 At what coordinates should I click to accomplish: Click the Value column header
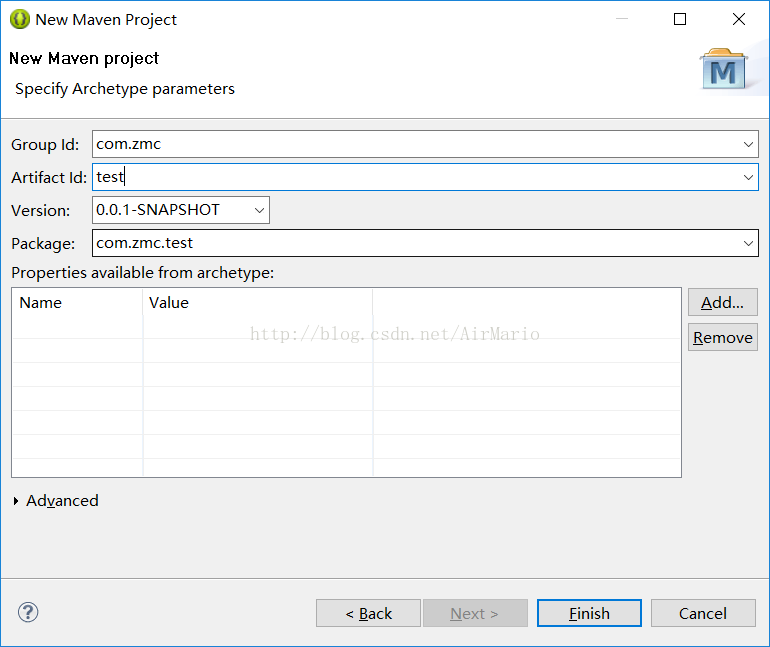(258, 302)
